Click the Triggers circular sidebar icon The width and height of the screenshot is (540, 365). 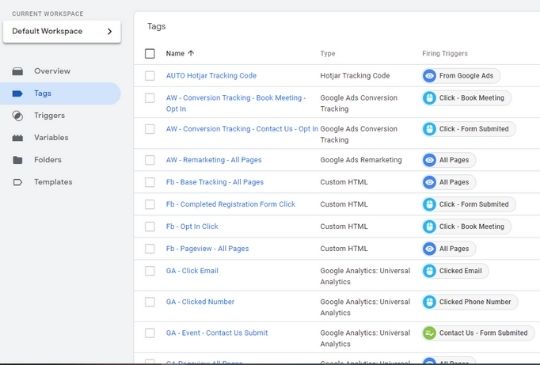pyautogui.click(x=18, y=116)
